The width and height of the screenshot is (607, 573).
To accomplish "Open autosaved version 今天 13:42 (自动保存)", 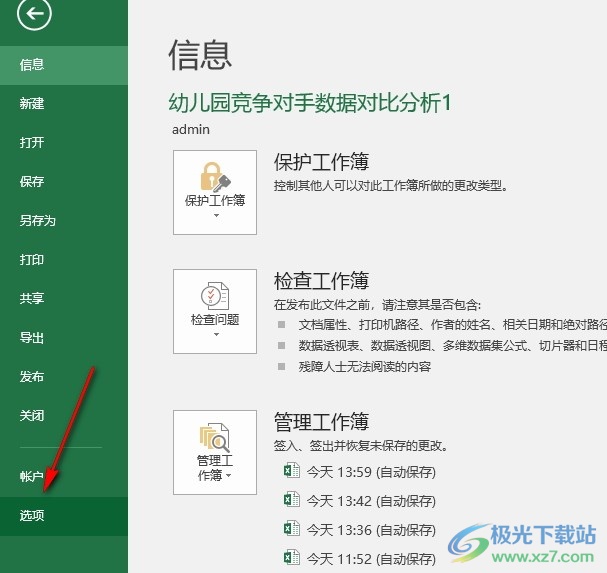I will (x=371, y=501).
